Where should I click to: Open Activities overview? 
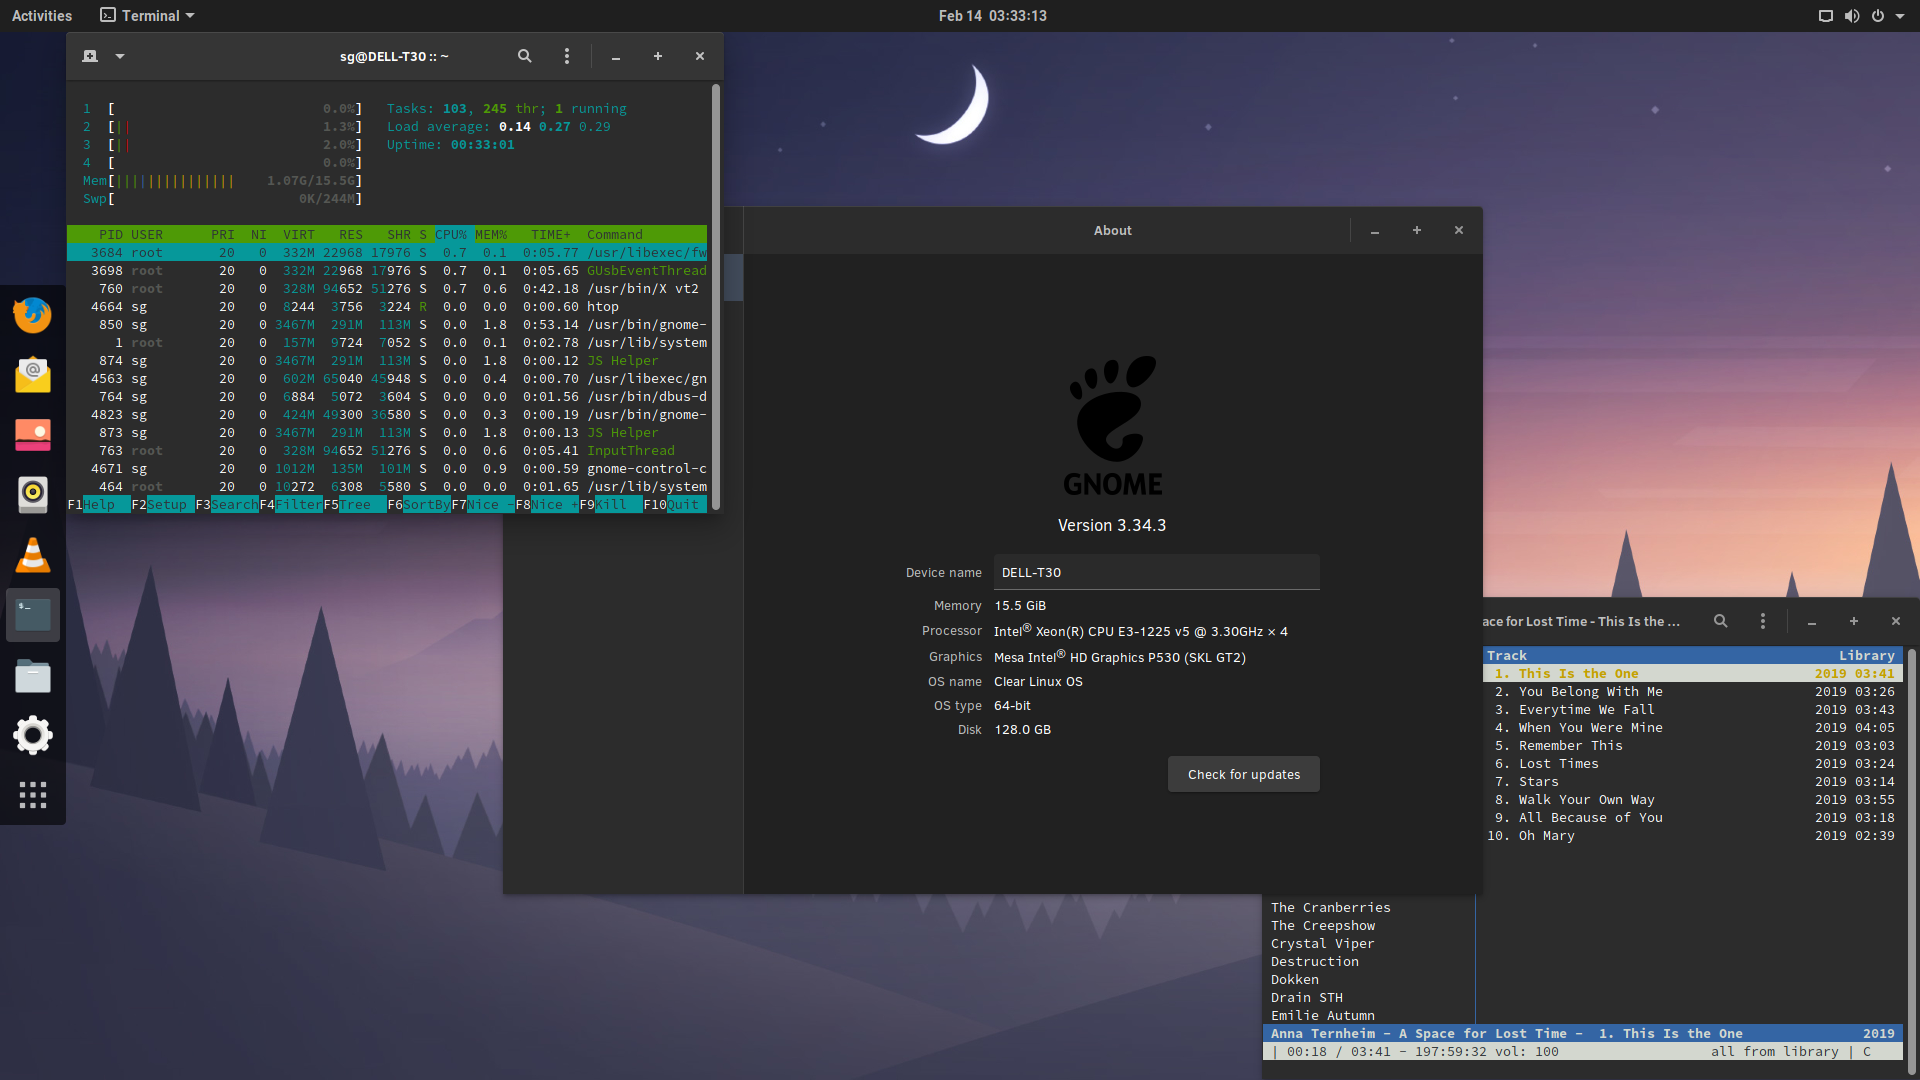42,16
